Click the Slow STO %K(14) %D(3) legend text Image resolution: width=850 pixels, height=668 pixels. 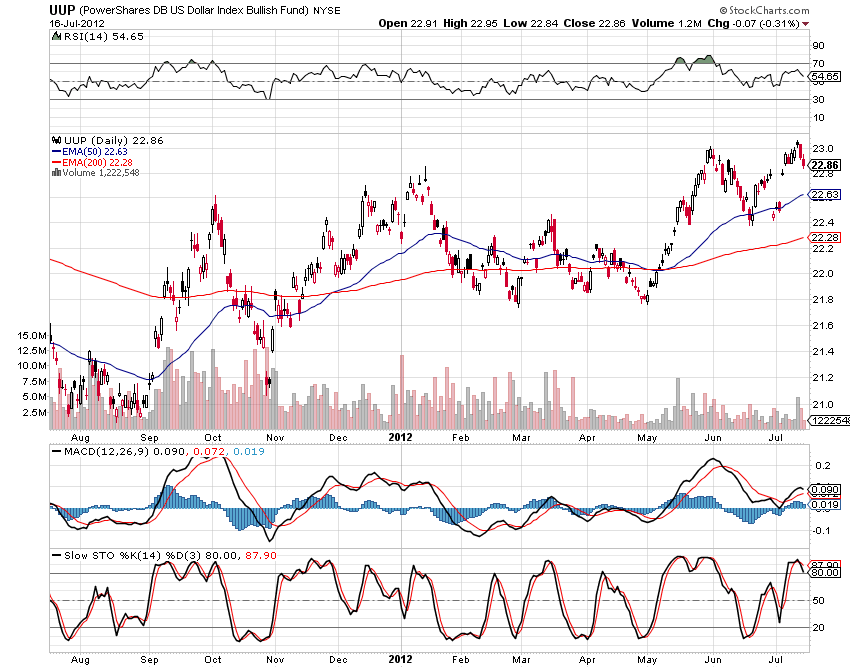[133, 555]
